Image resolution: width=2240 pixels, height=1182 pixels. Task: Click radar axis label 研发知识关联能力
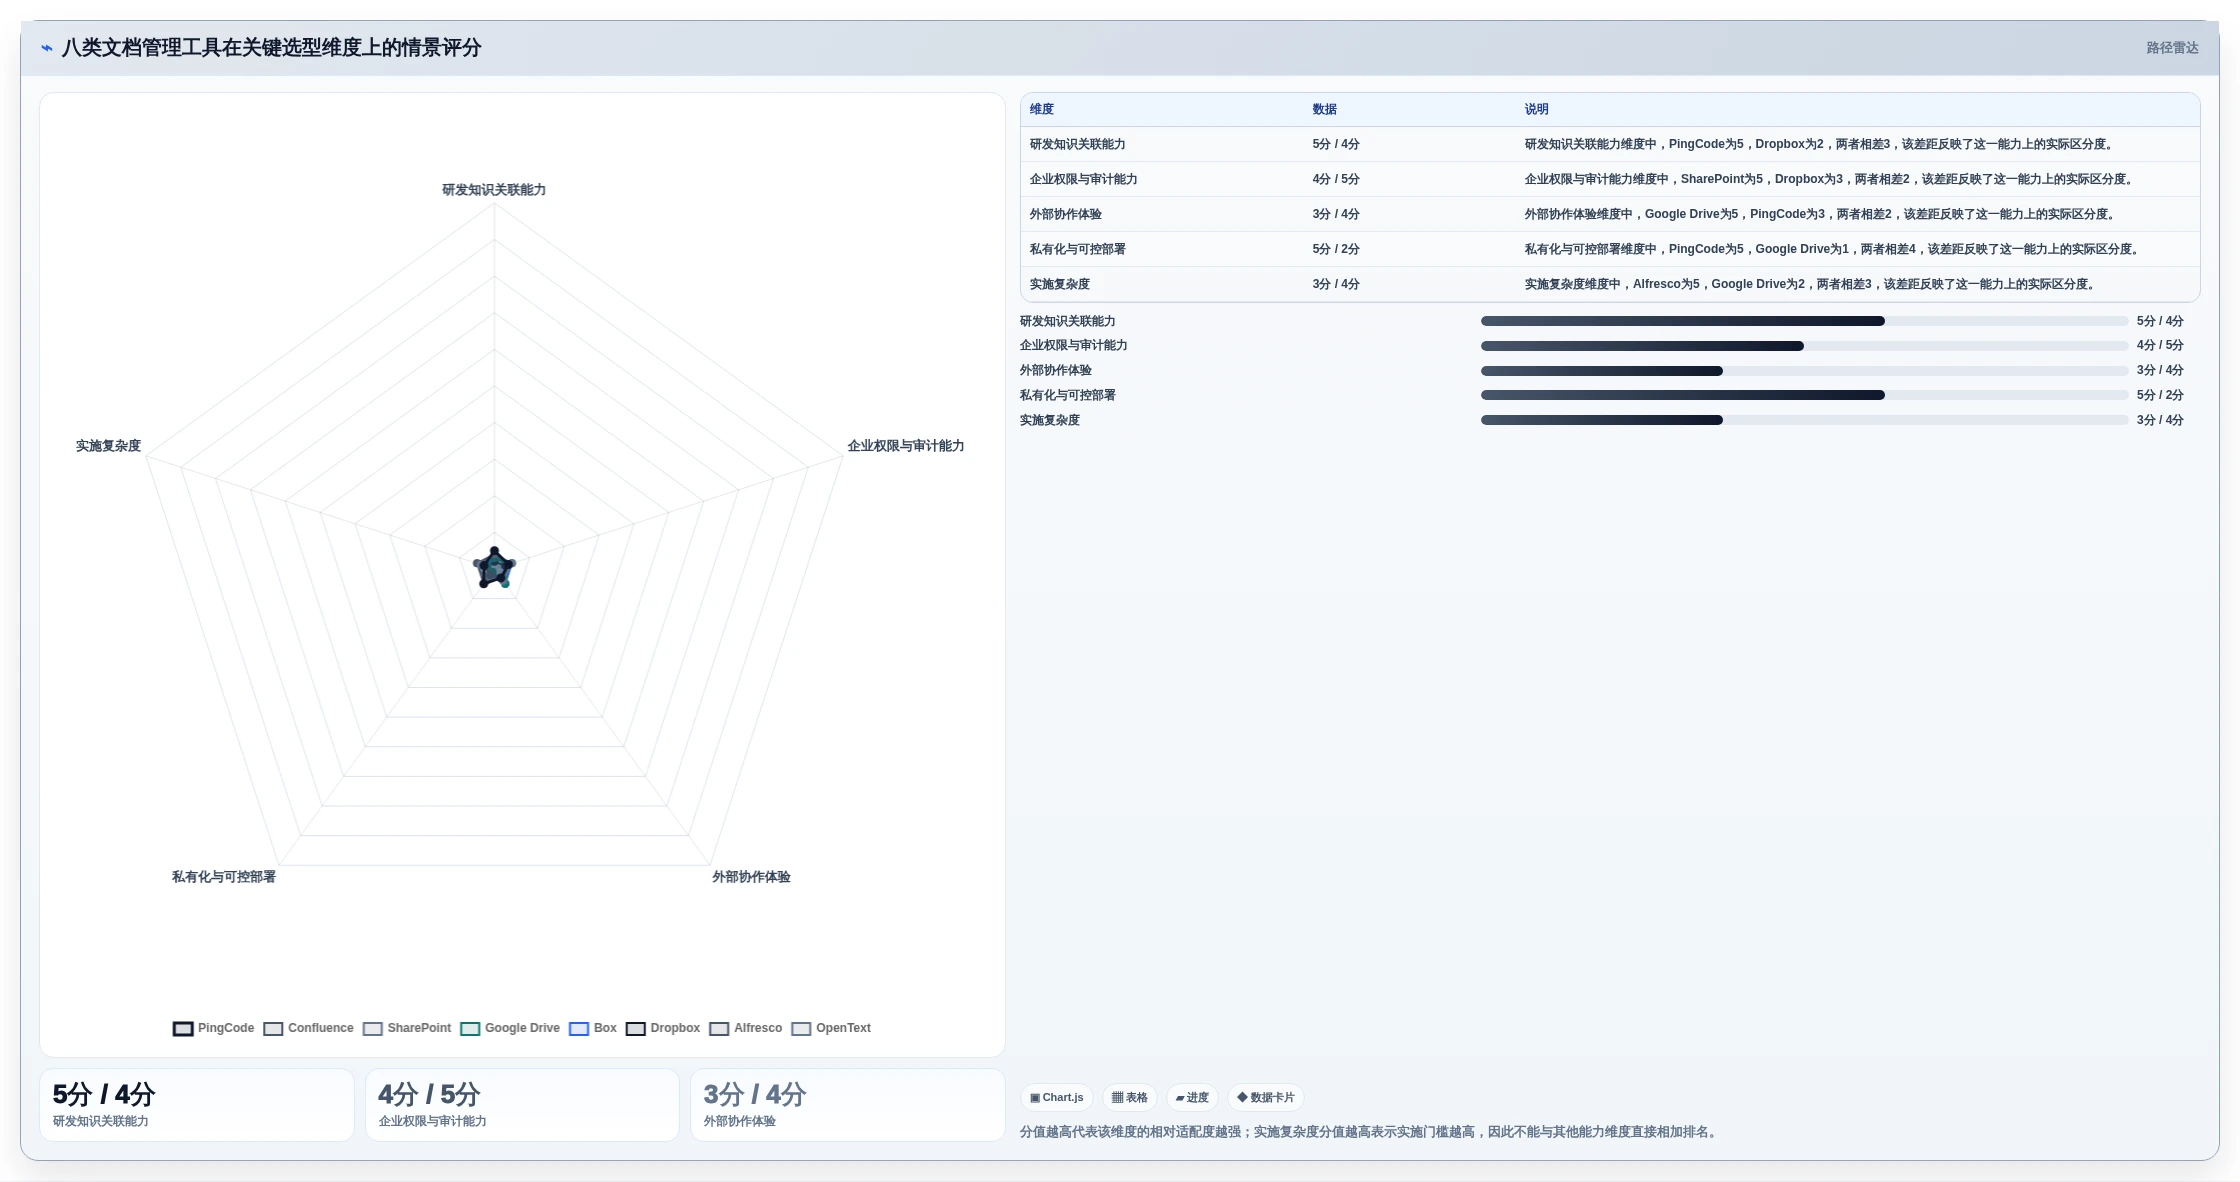pos(494,190)
